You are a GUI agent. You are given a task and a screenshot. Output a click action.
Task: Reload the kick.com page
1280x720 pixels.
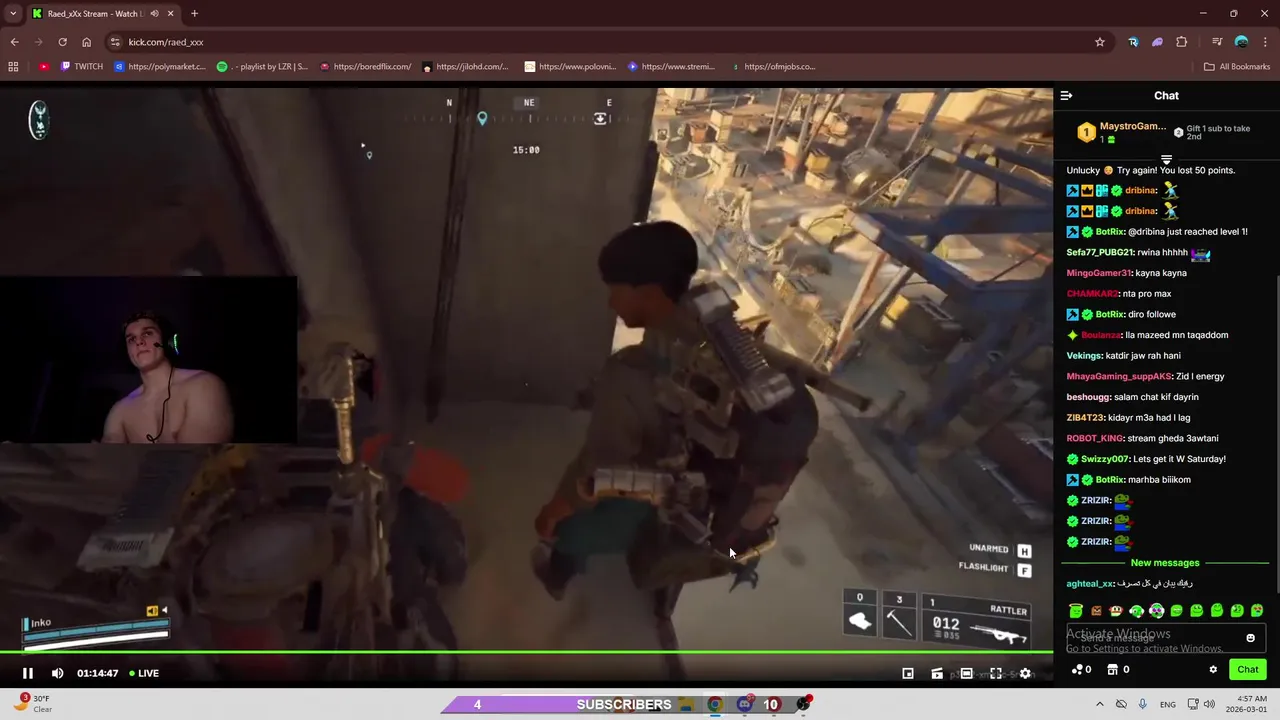pos(62,42)
